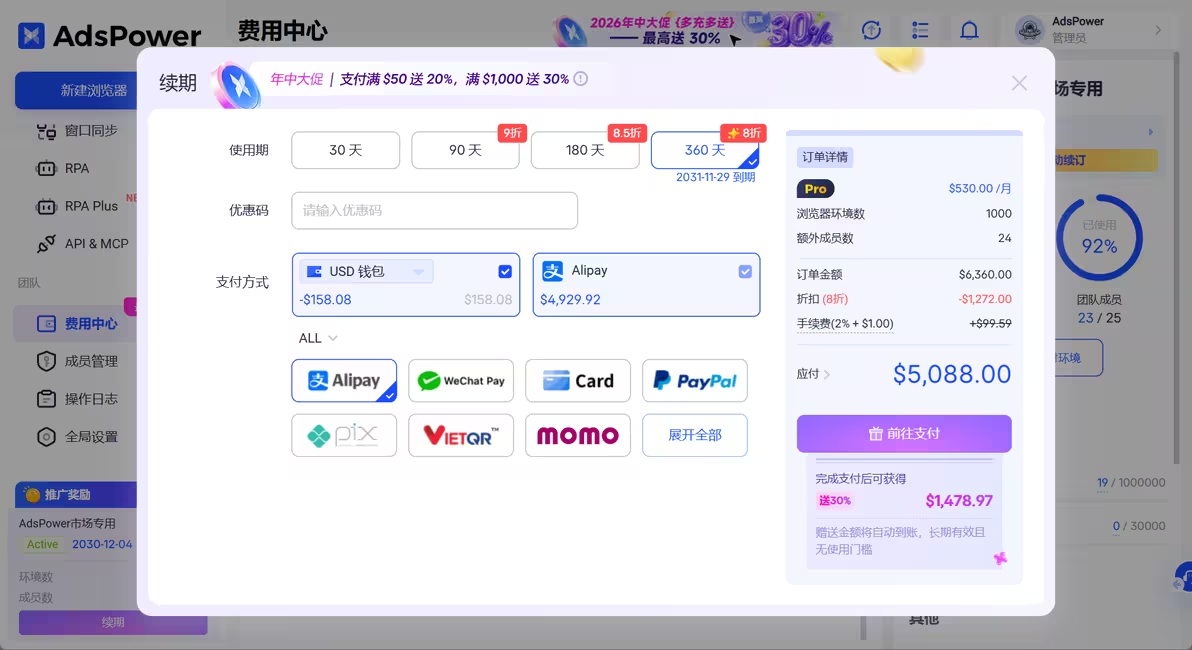Viewport: 1192px width, 650px height.
Task: Expand the AdsPower account menu chevron
Action: [x=1158, y=30]
